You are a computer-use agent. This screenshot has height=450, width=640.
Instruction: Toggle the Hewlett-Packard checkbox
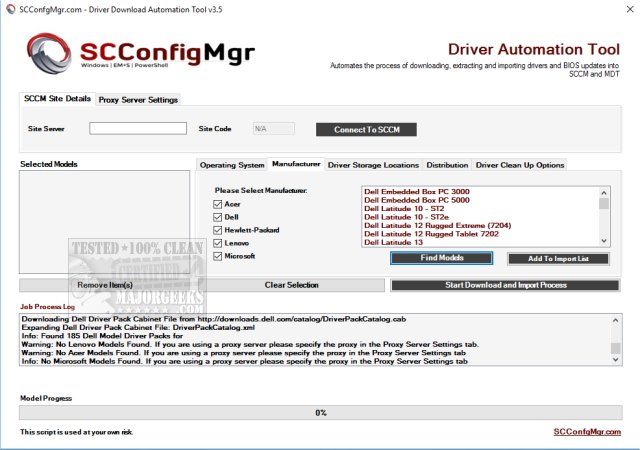218,230
